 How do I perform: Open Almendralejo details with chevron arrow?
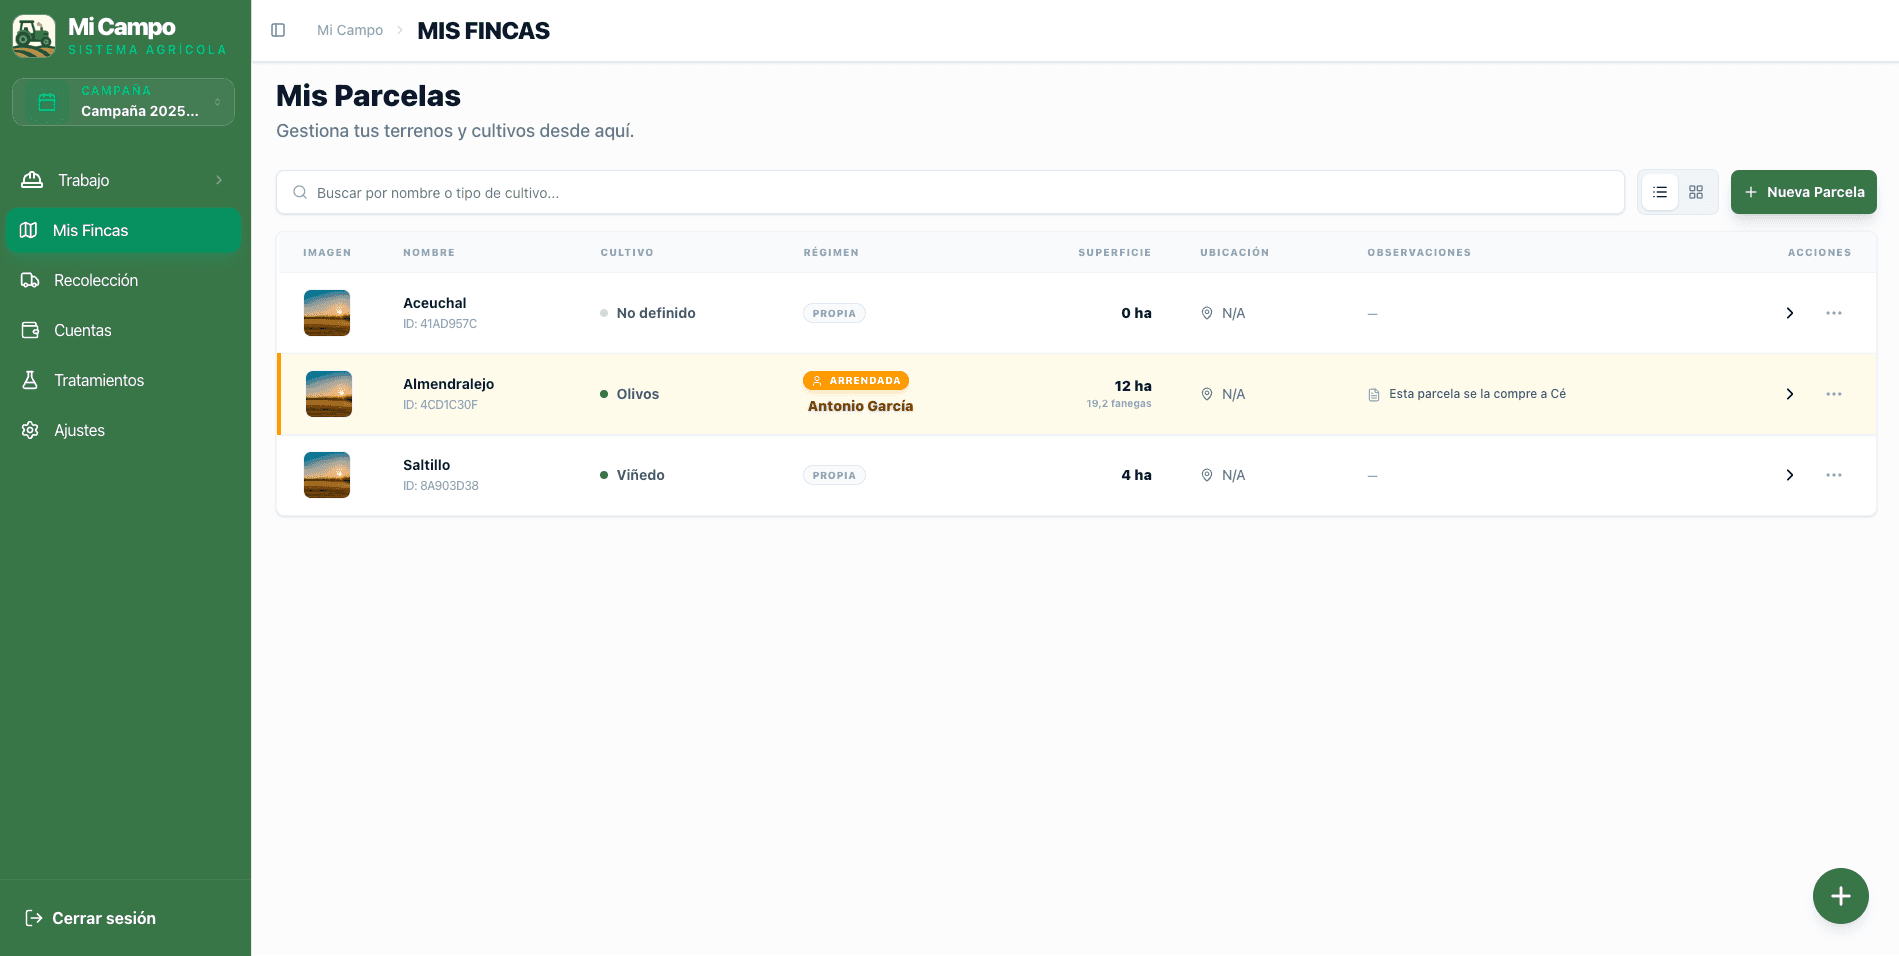point(1790,394)
